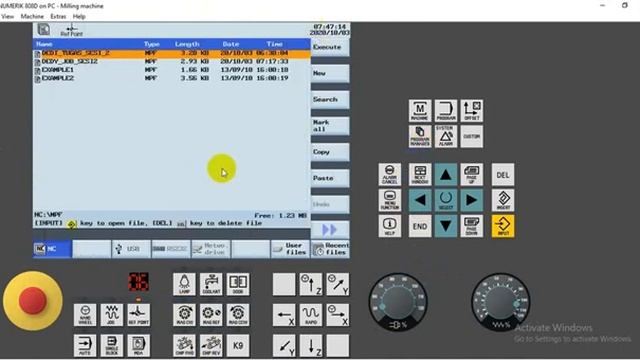Select the EXAMPLE1 program row
640x360 pixels.
tap(171, 70)
